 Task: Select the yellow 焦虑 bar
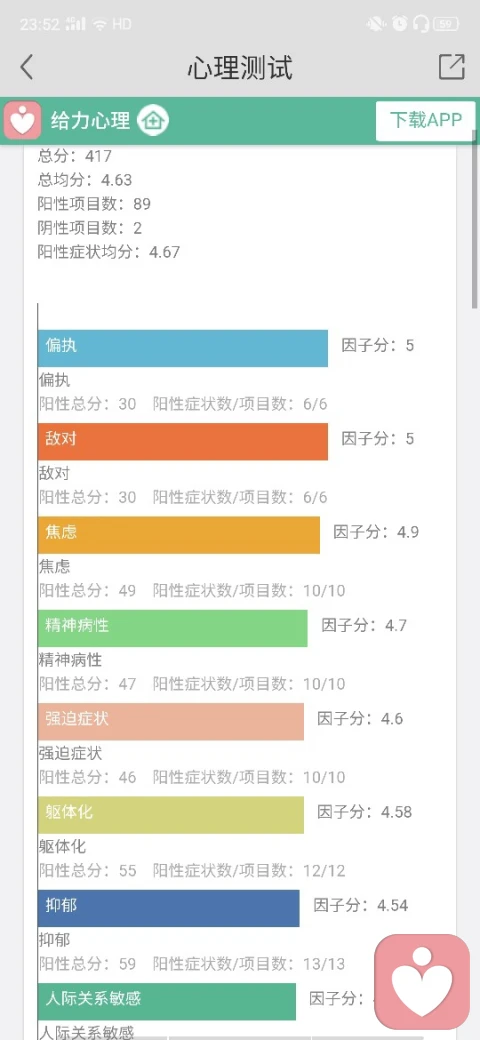[179, 535]
